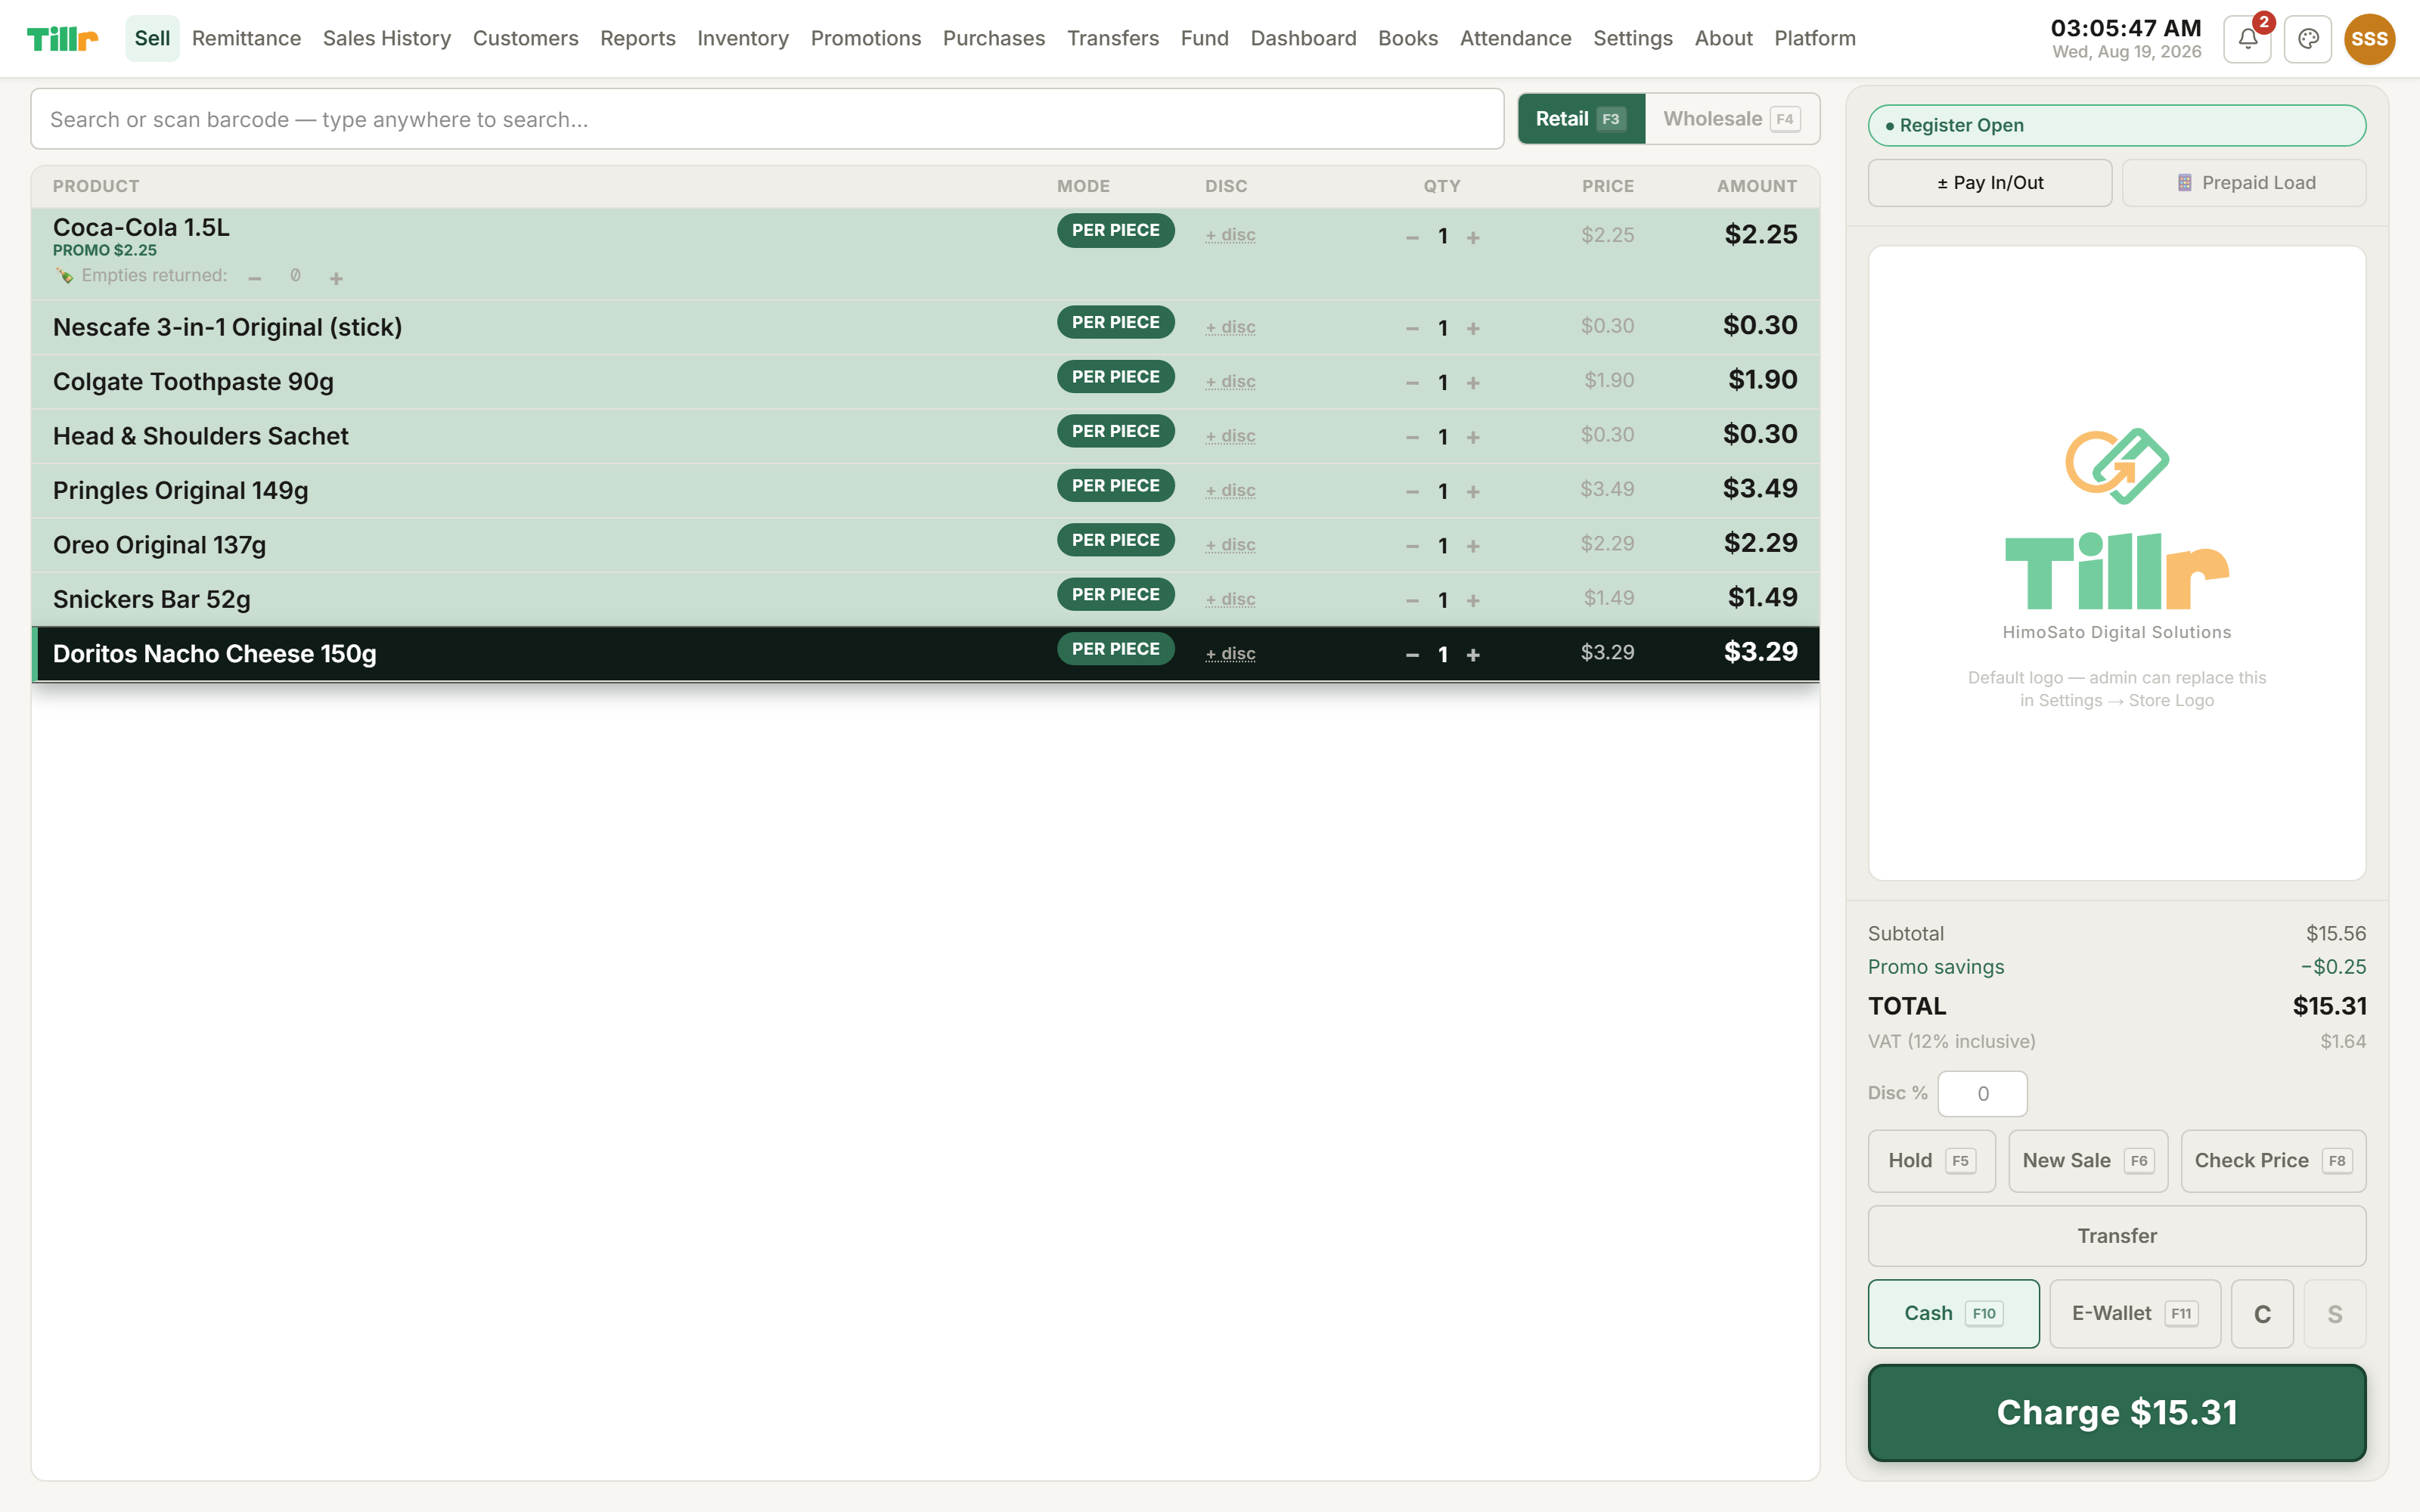This screenshot has width=2420, height=1512.
Task: Toggle PER PIECE mode on Coca-Cola row
Action: coord(1115,230)
